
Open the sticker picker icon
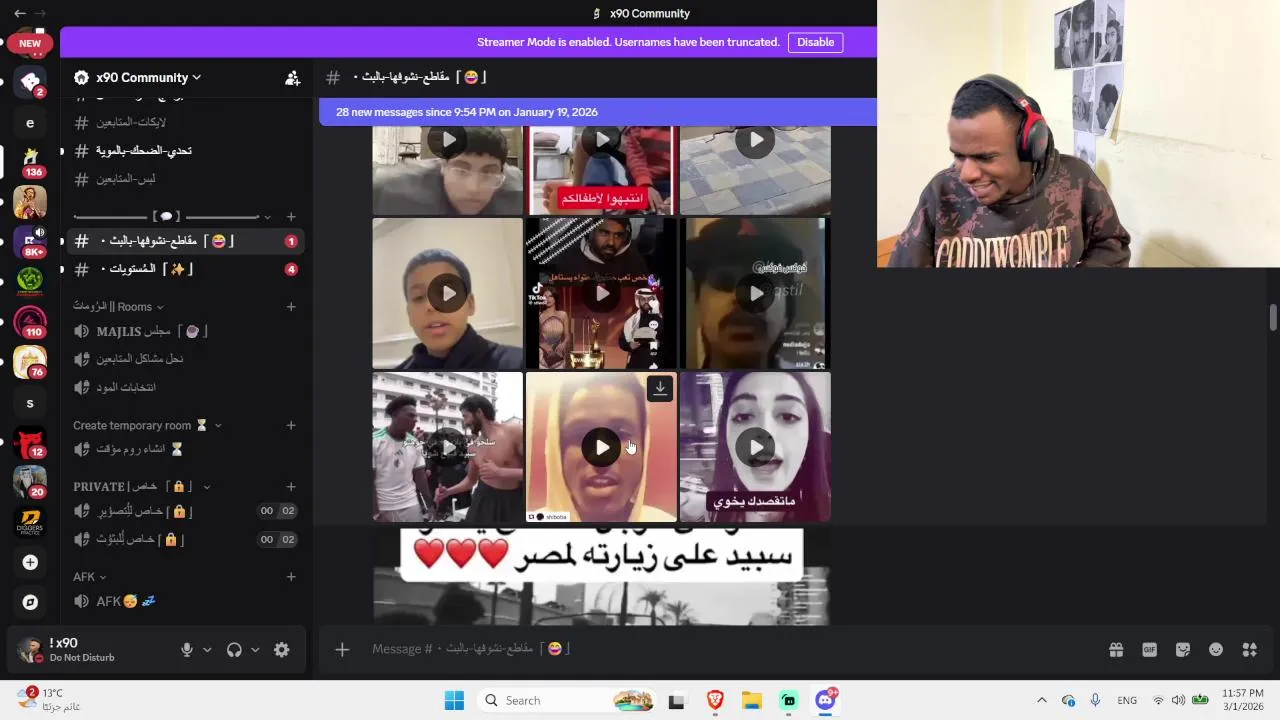click(x=1183, y=650)
